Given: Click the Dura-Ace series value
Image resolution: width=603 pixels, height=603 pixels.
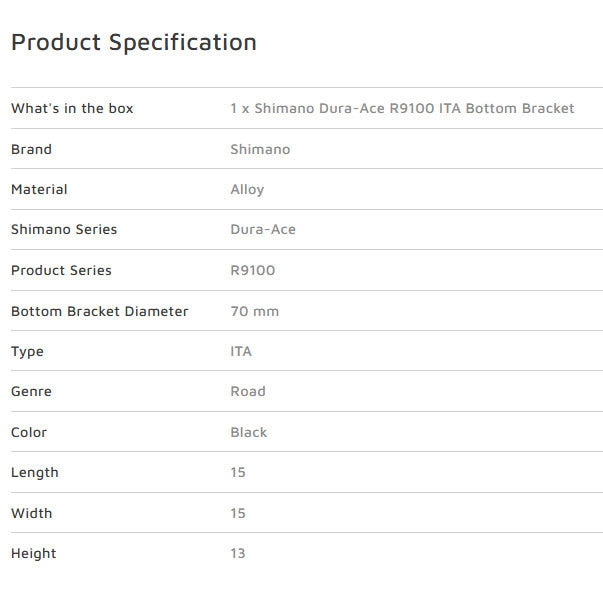Looking at the screenshot, I should (263, 229).
